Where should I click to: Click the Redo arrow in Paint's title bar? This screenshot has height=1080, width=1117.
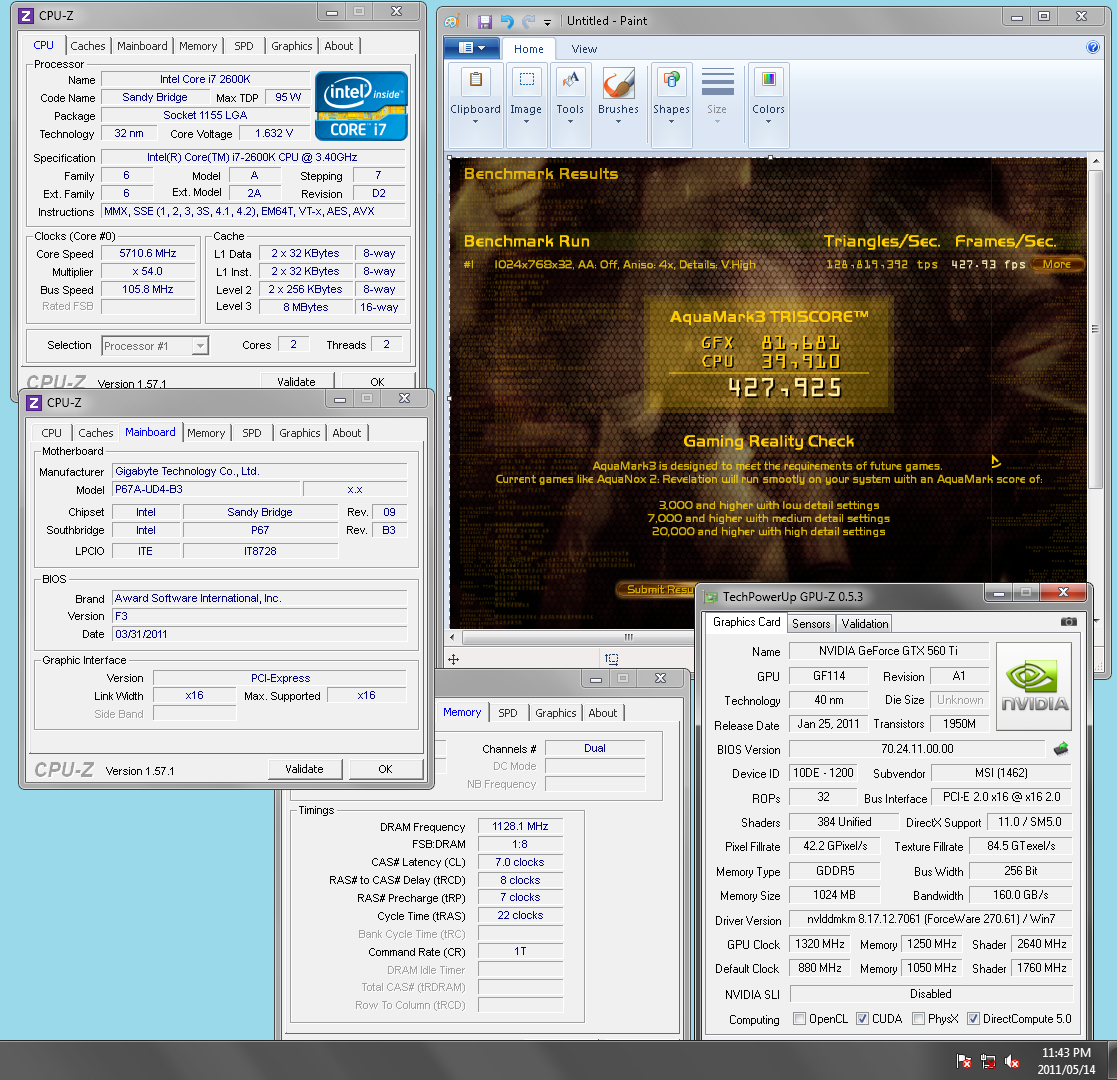point(528,21)
